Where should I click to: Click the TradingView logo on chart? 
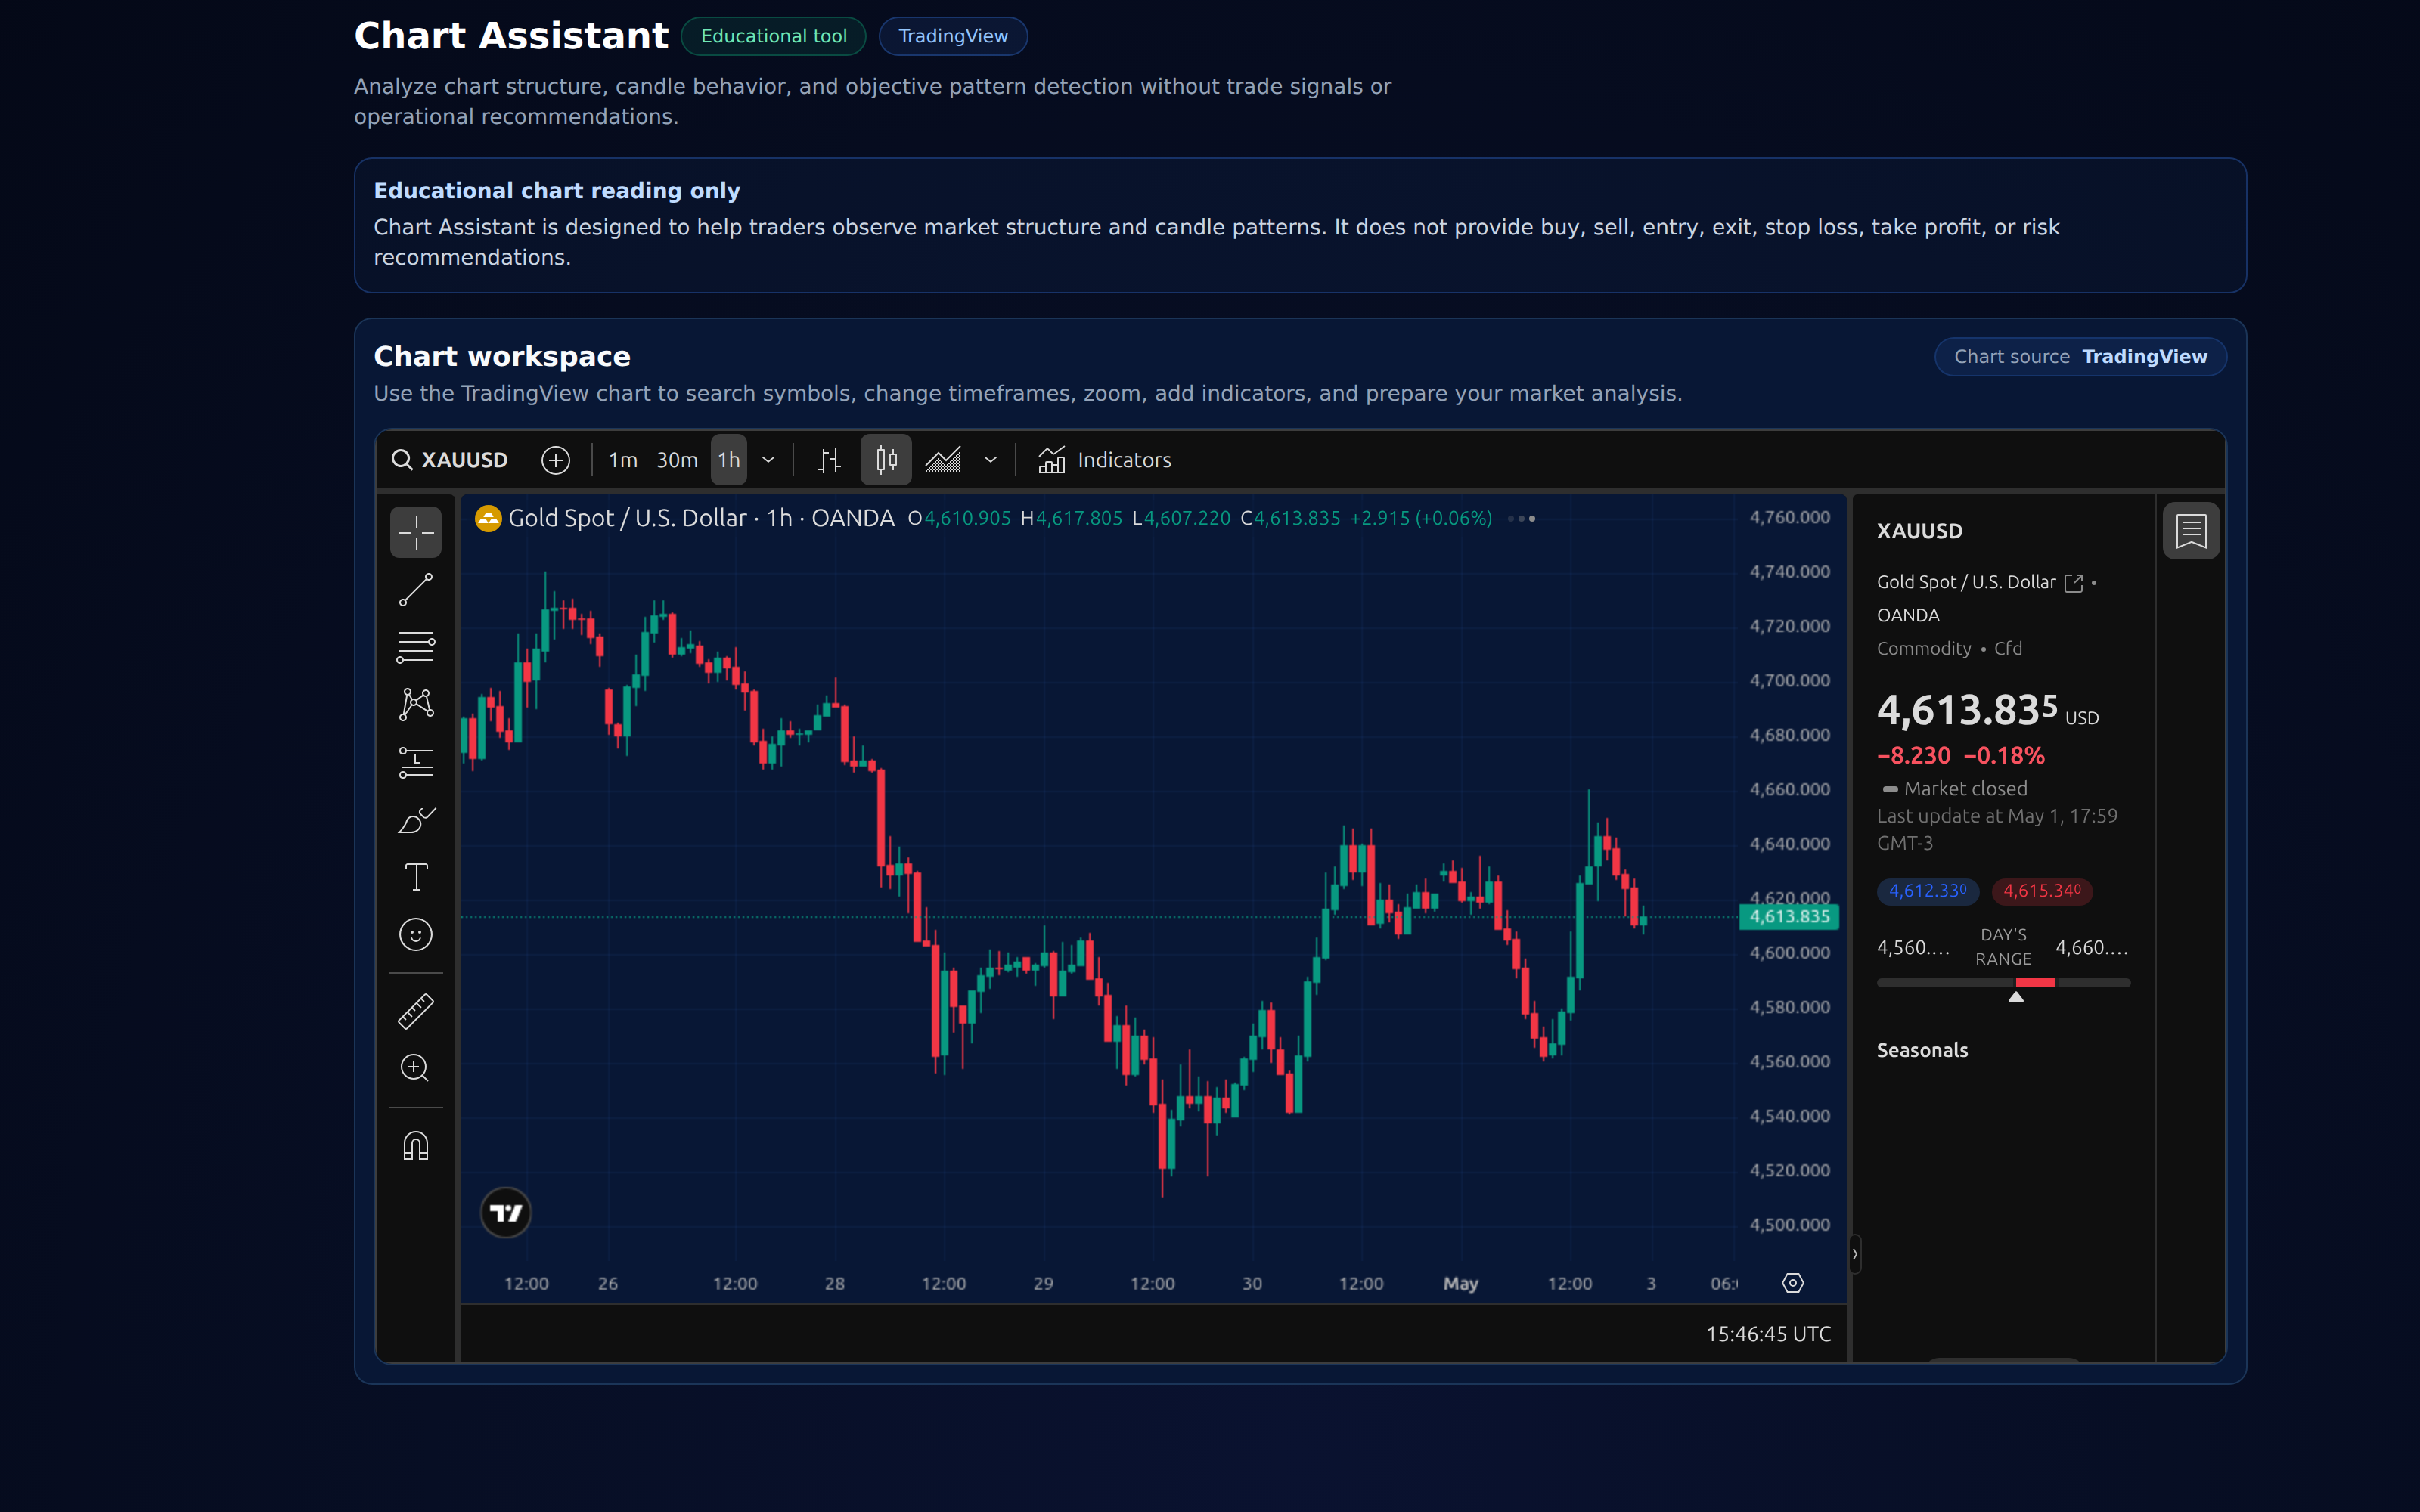(506, 1213)
